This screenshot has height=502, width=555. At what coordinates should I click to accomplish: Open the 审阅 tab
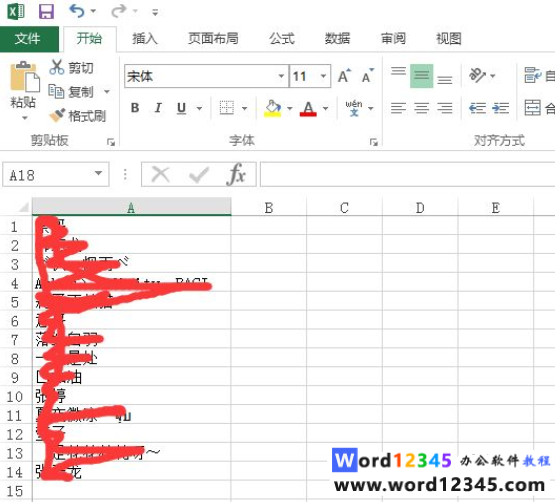click(x=393, y=39)
